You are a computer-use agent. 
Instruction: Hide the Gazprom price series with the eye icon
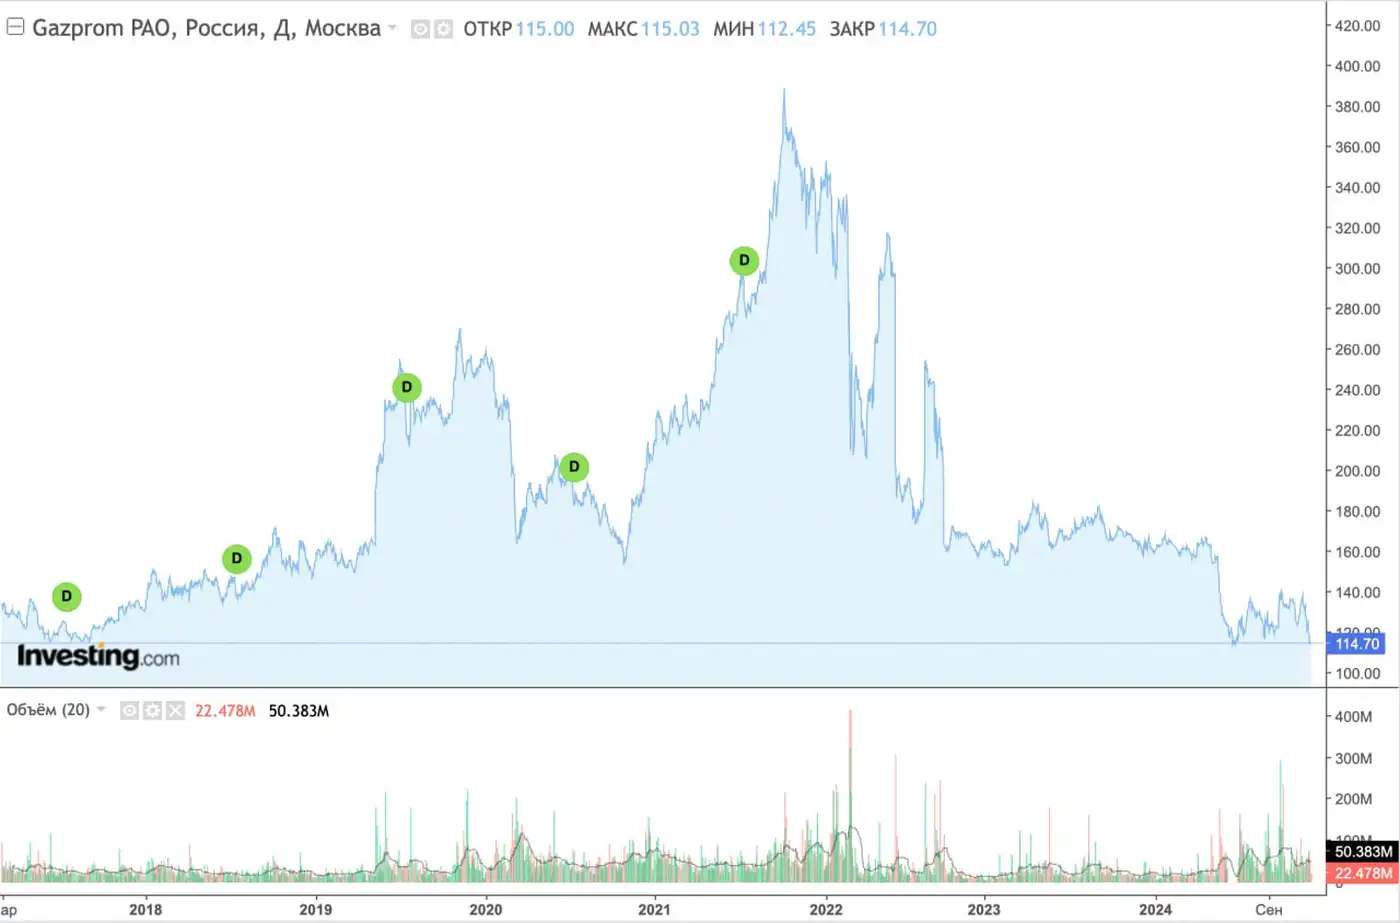(421, 30)
